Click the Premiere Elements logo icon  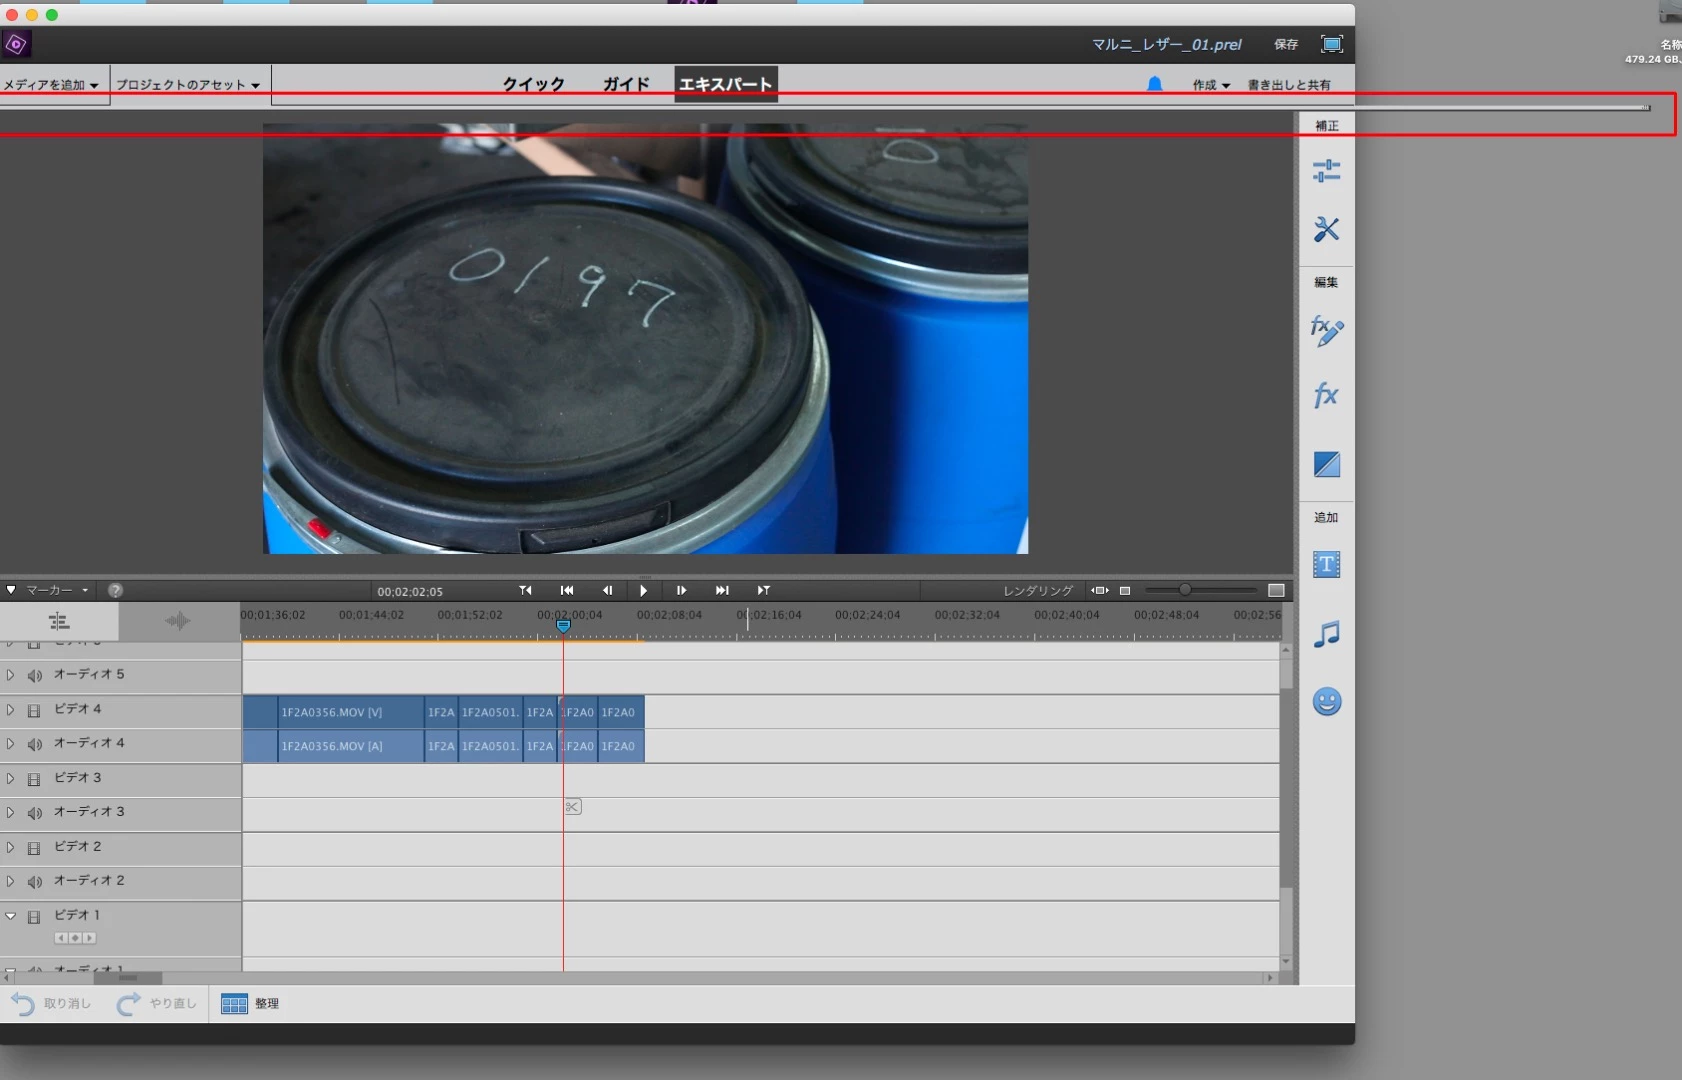point(16,44)
